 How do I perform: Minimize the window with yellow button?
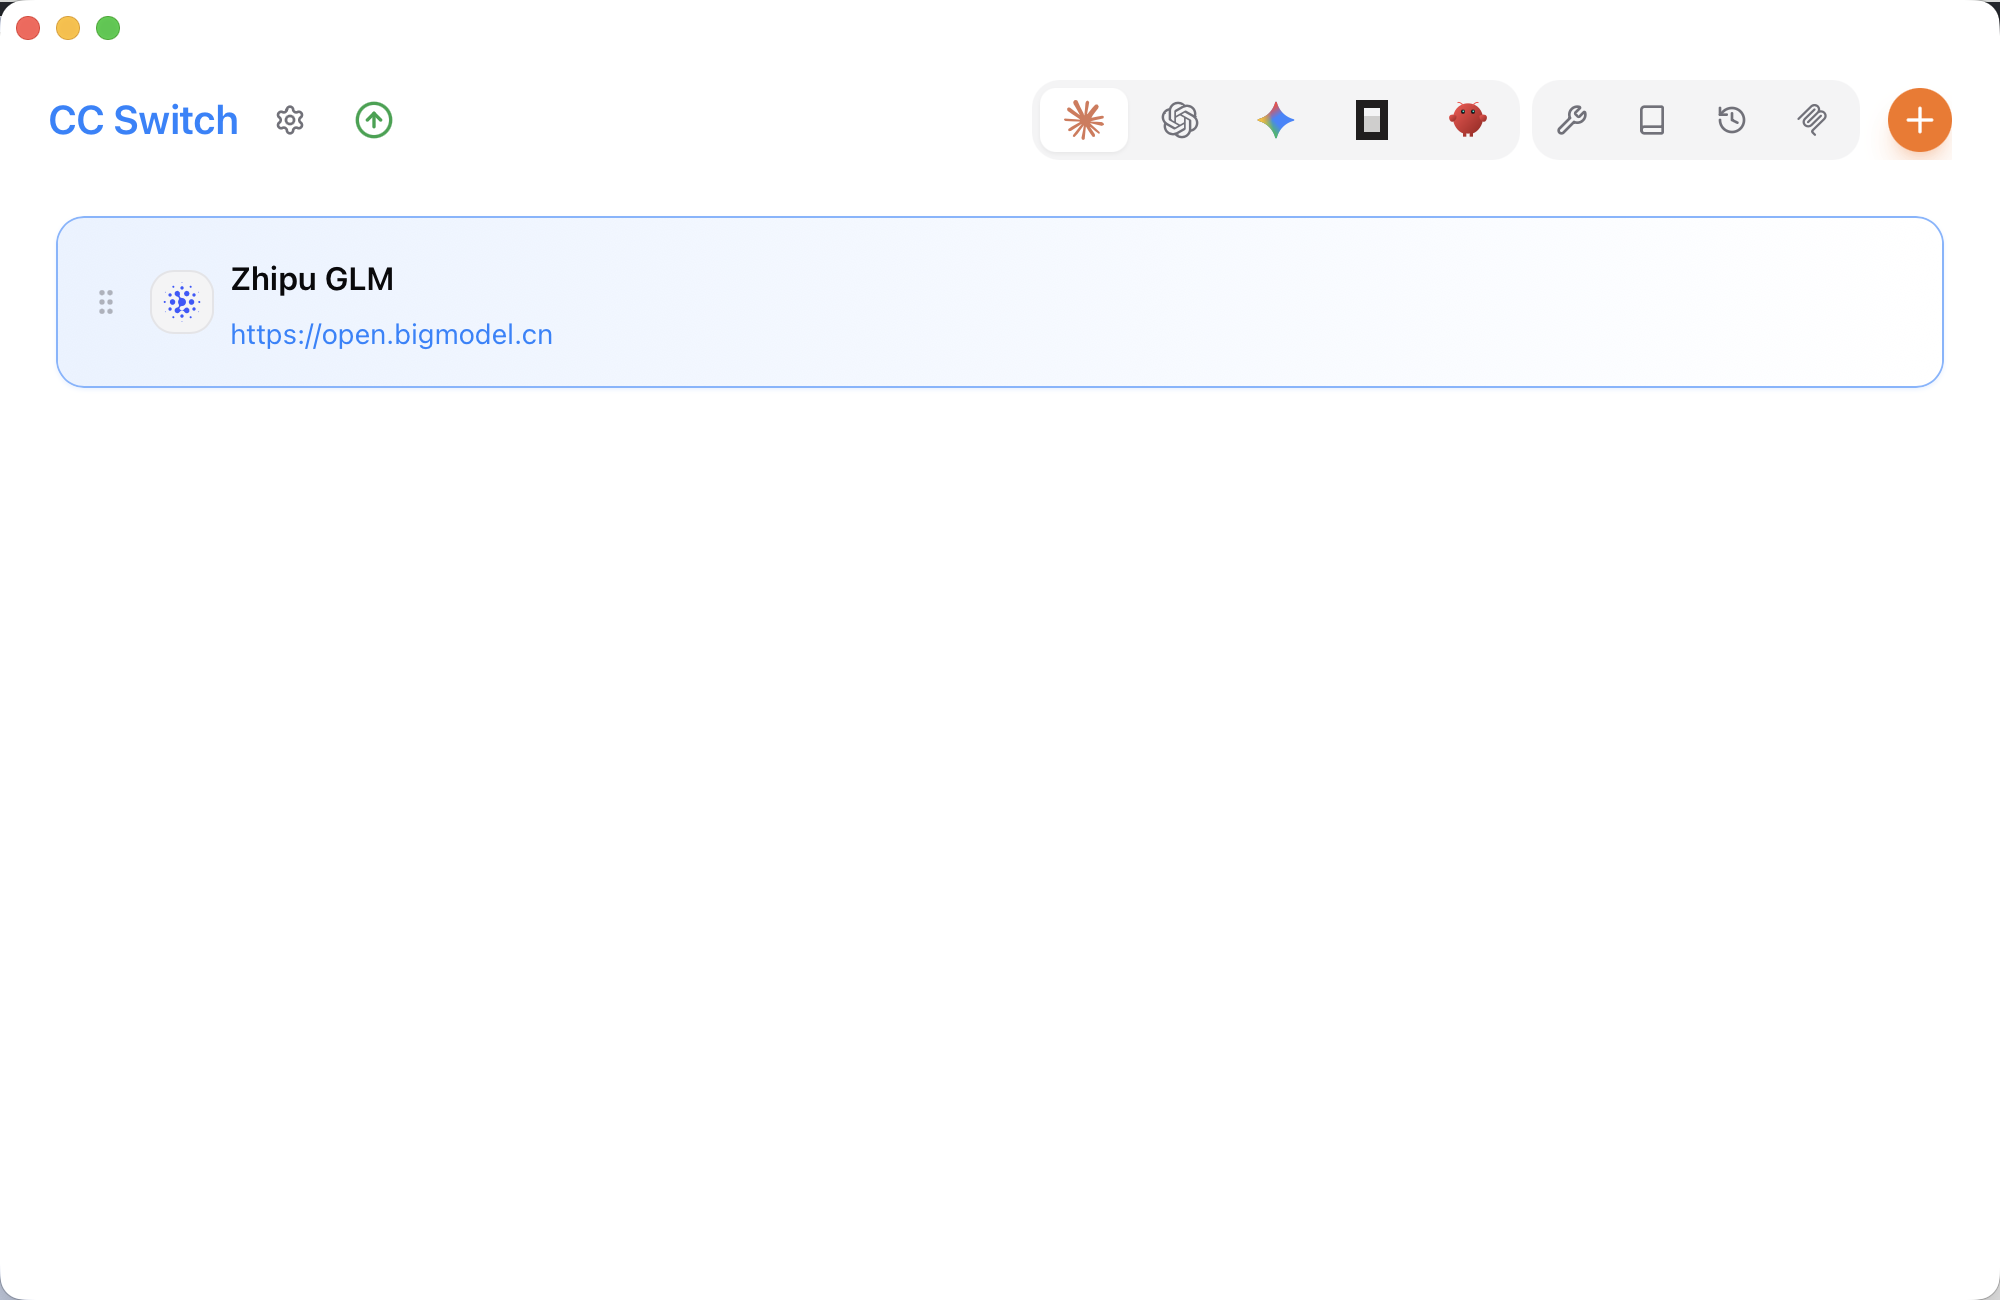[68, 28]
